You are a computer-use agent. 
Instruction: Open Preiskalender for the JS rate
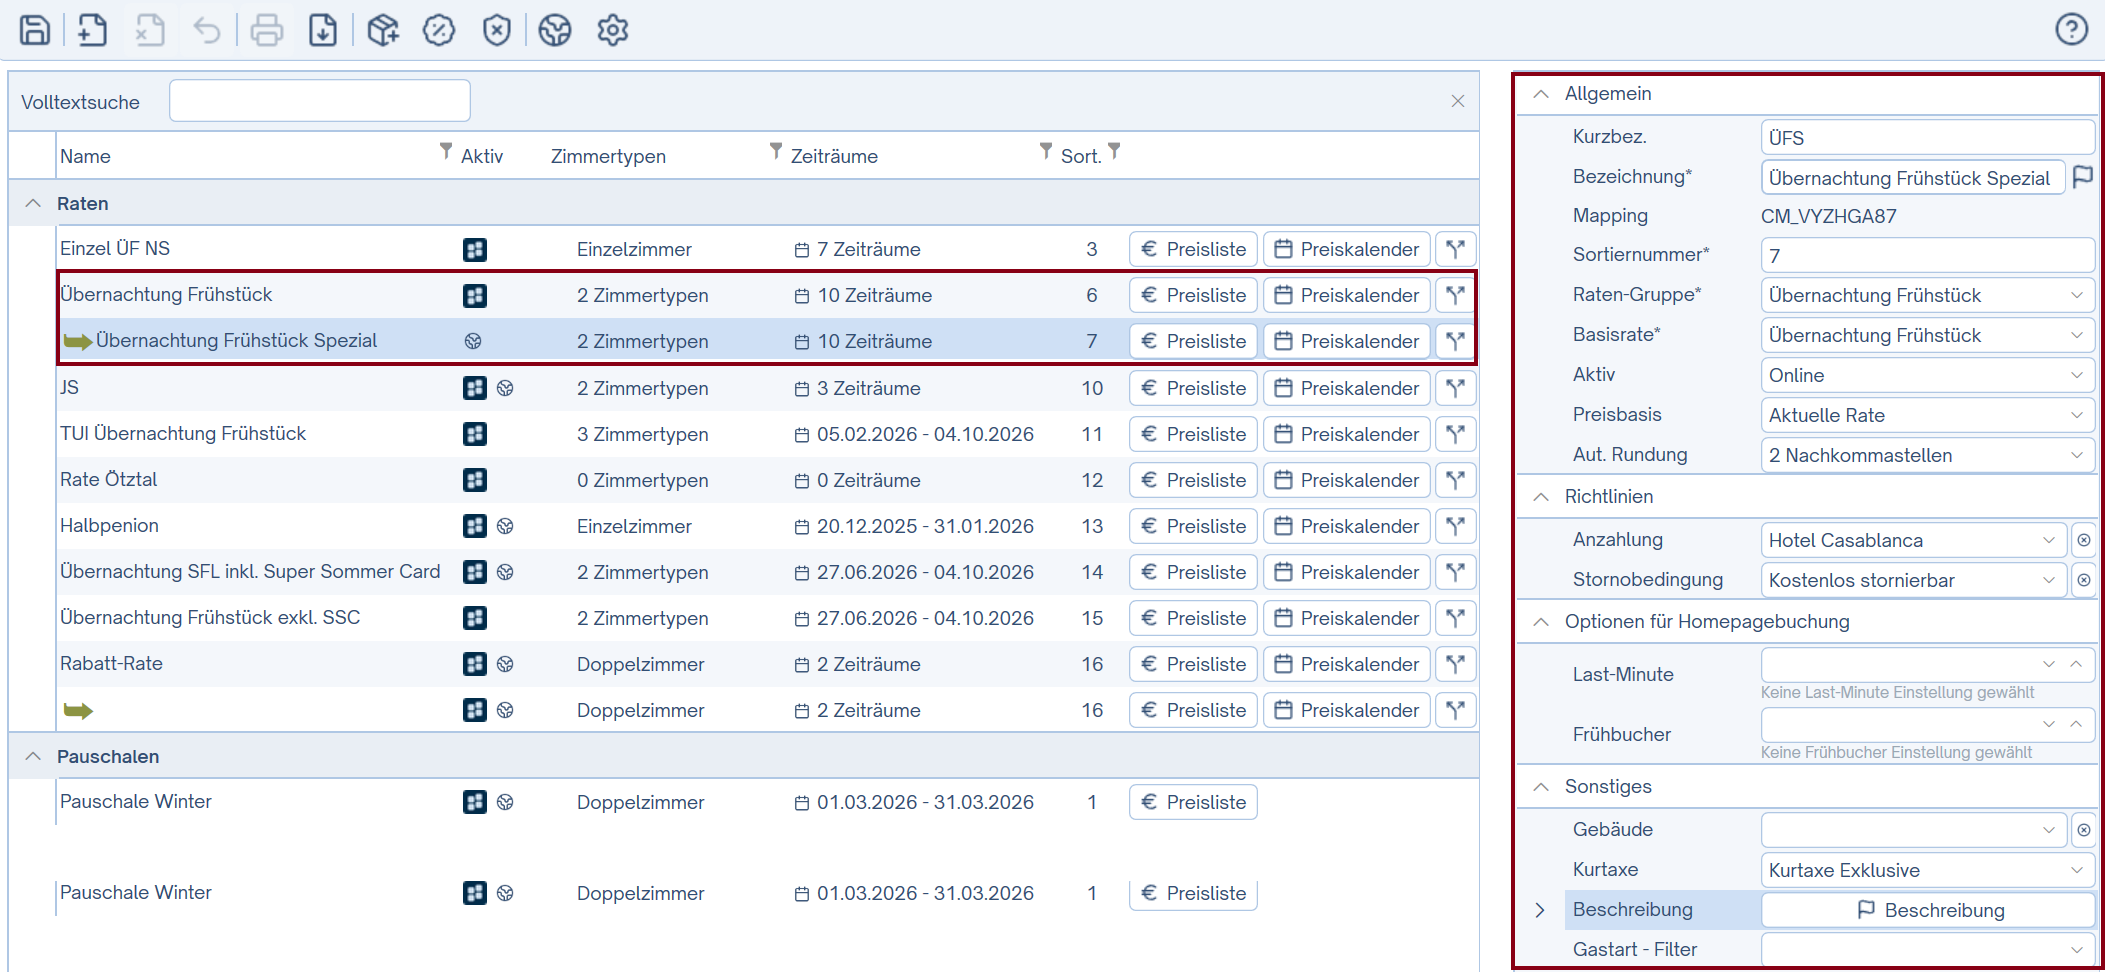click(x=1346, y=388)
